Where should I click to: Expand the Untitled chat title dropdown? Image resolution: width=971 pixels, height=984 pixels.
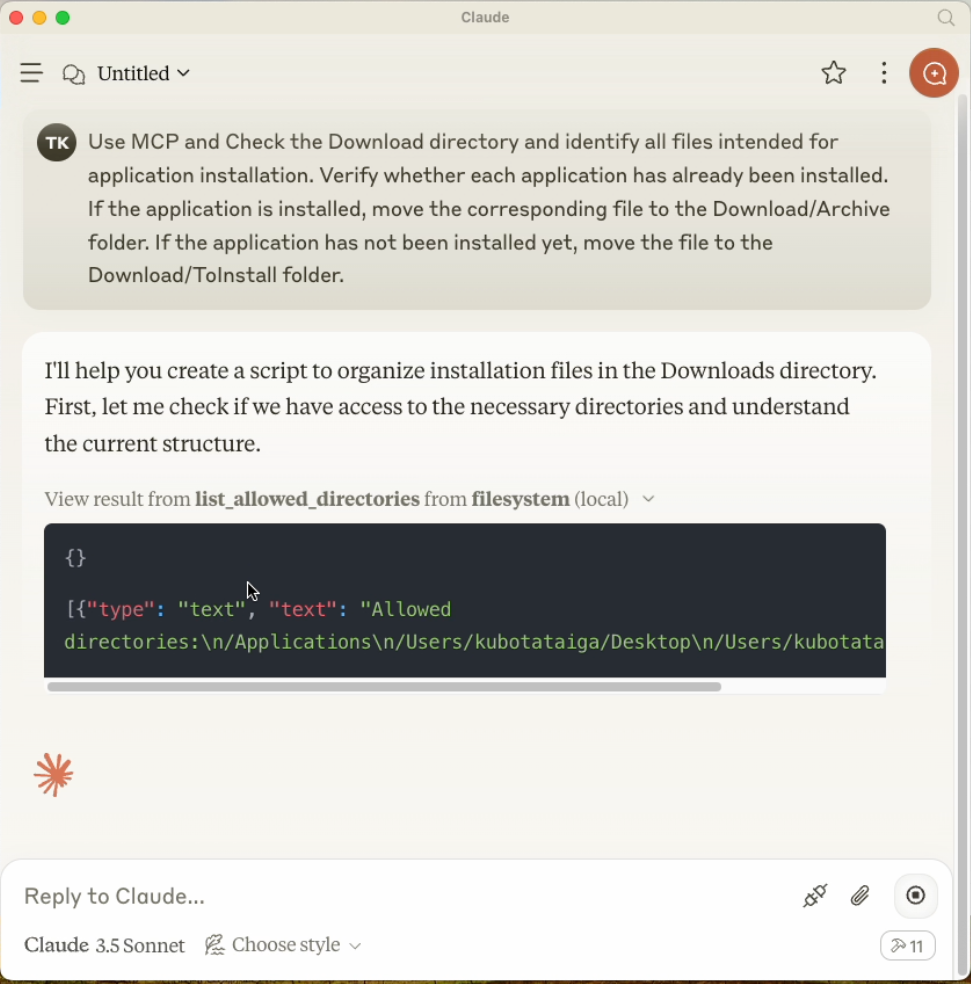click(x=143, y=73)
